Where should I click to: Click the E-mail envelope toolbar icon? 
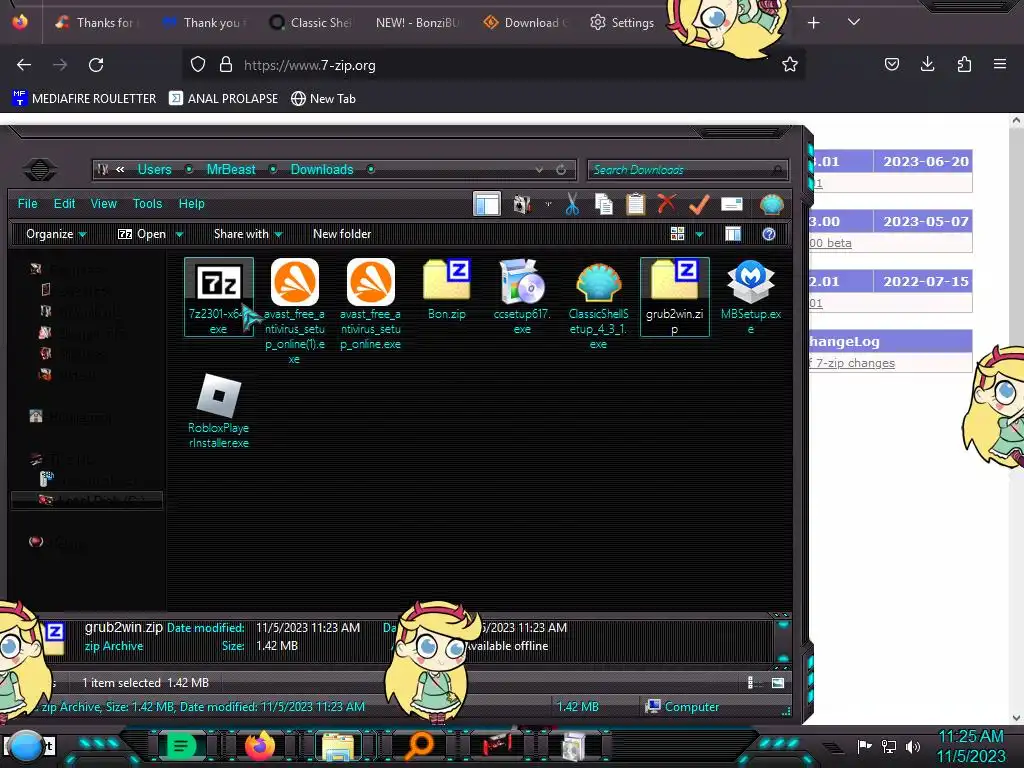731,204
